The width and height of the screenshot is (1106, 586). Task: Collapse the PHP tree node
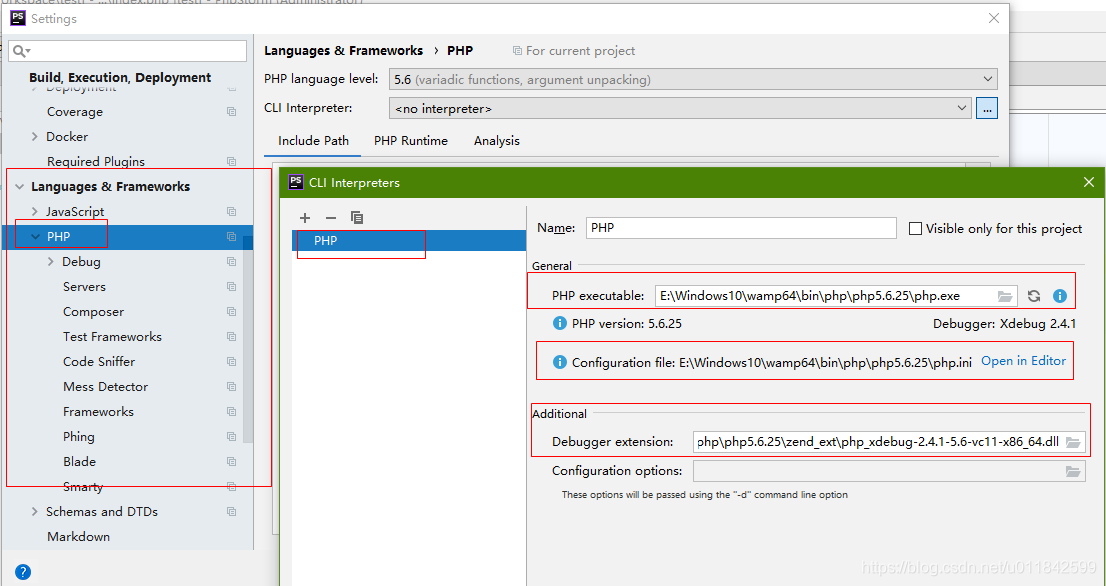pos(35,237)
